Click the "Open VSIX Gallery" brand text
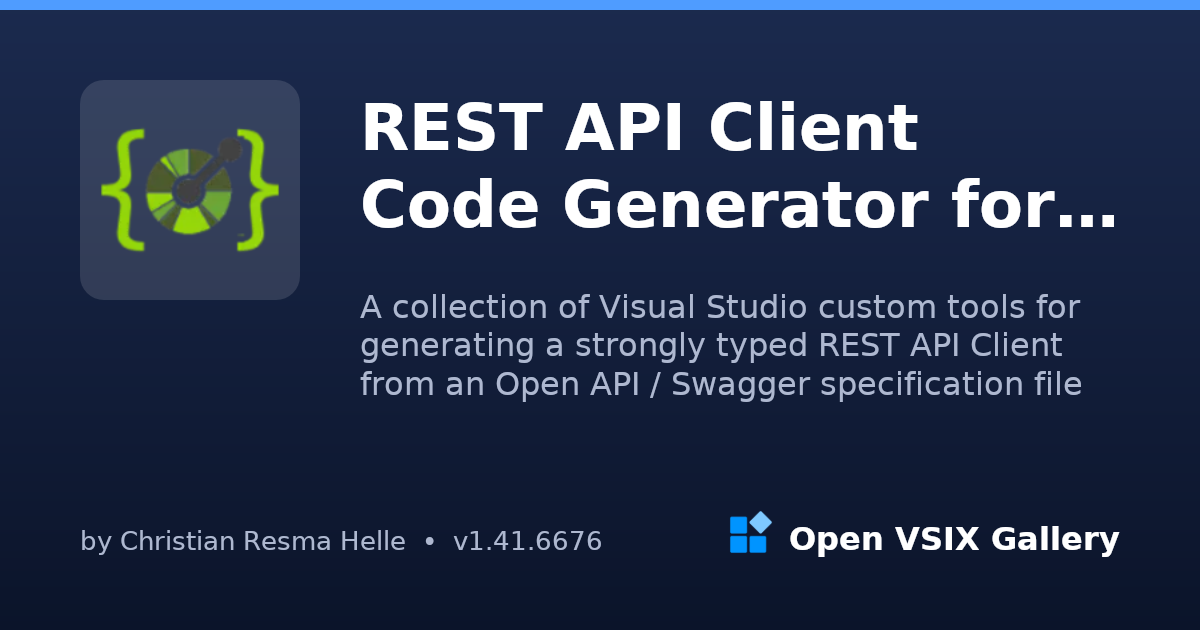 point(954,540)
